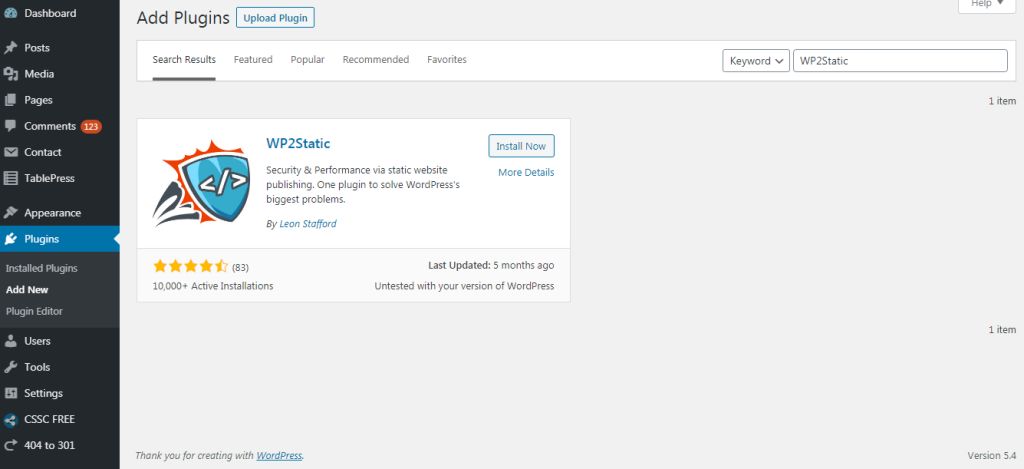This screenshot has width=1024, height=469.
Task: Click the Last Updated 5 months ago text
Action: [491, 265]
